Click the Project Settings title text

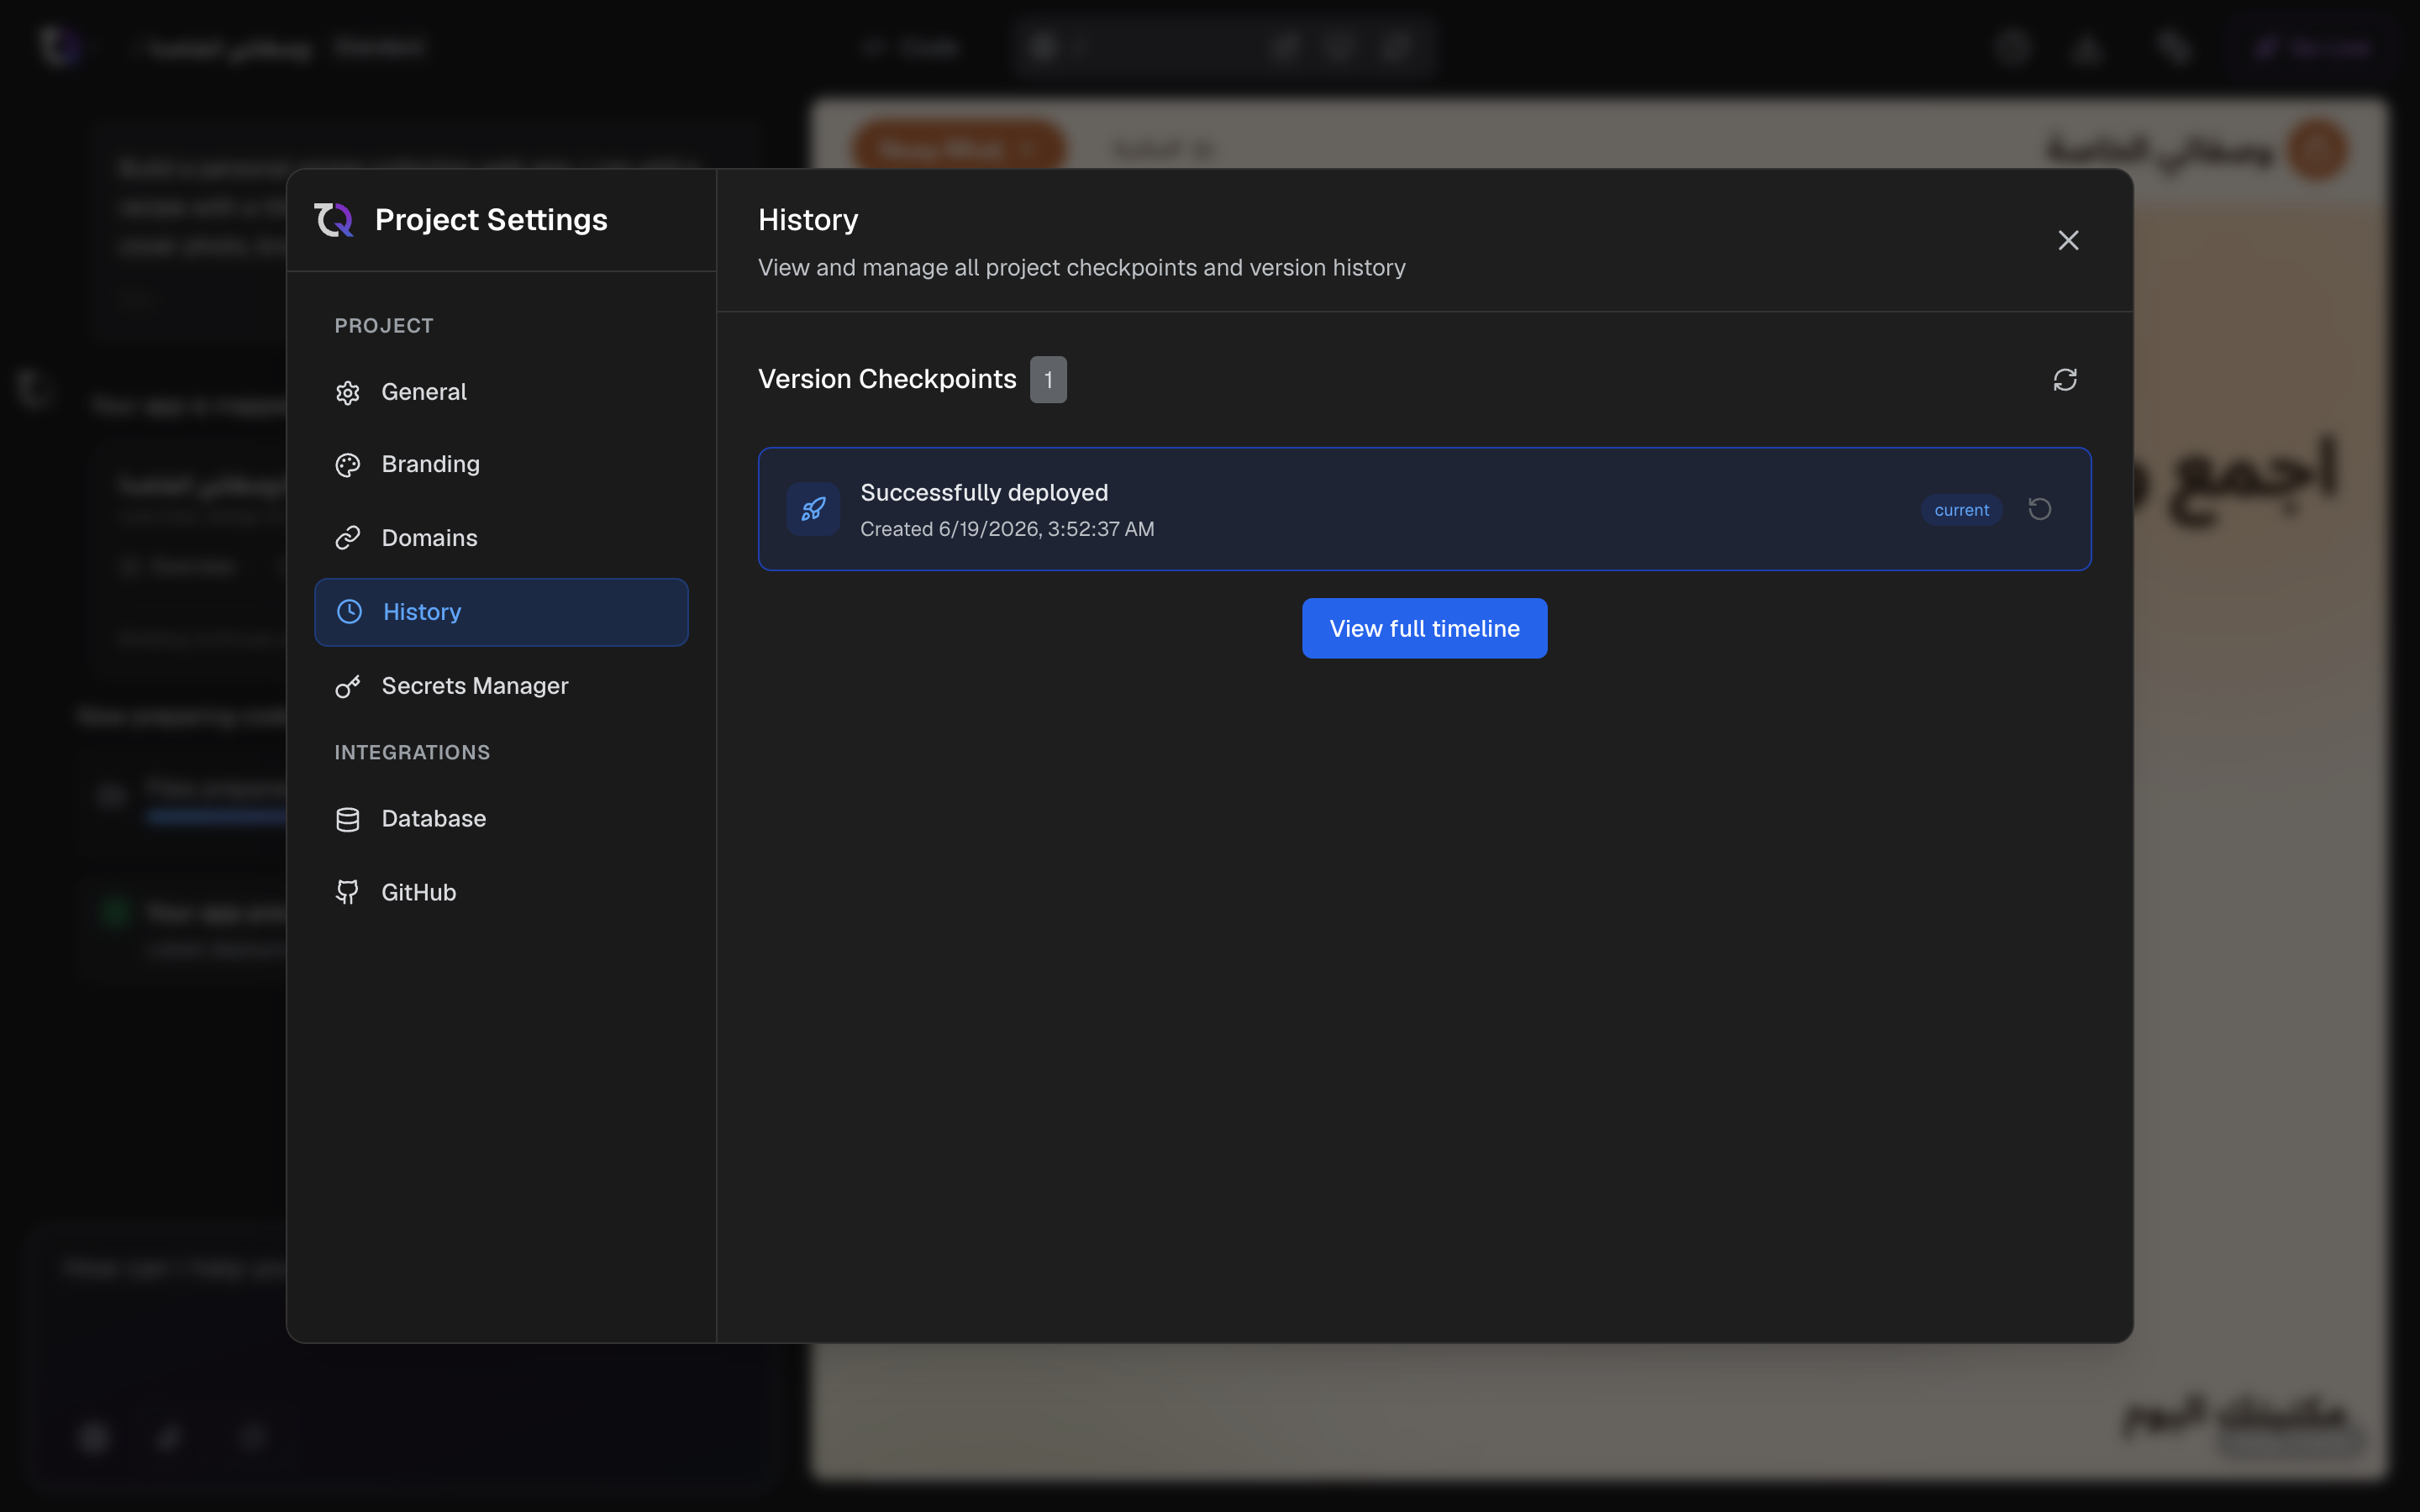coord(491,220)
